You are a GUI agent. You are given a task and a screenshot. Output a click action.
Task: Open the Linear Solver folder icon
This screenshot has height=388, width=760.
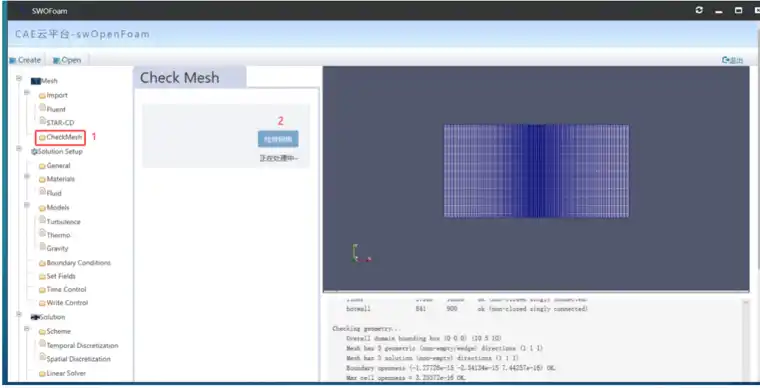pos(42,374)
